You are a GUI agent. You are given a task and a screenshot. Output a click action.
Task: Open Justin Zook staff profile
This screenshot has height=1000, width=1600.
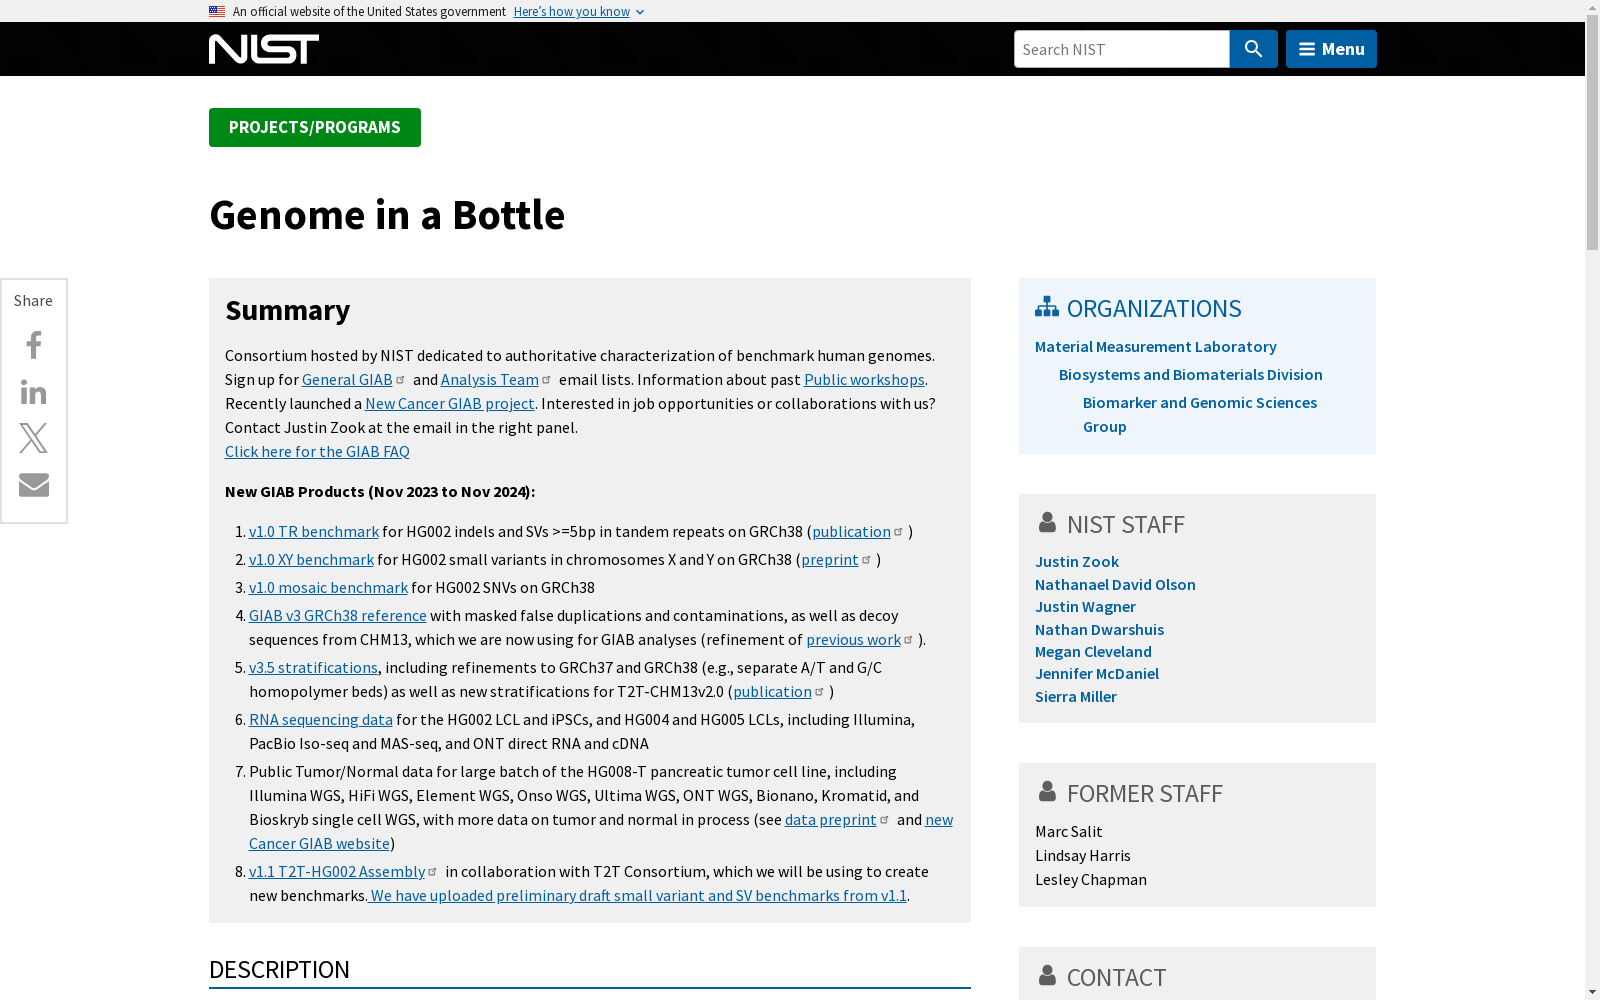[1077, 561]
